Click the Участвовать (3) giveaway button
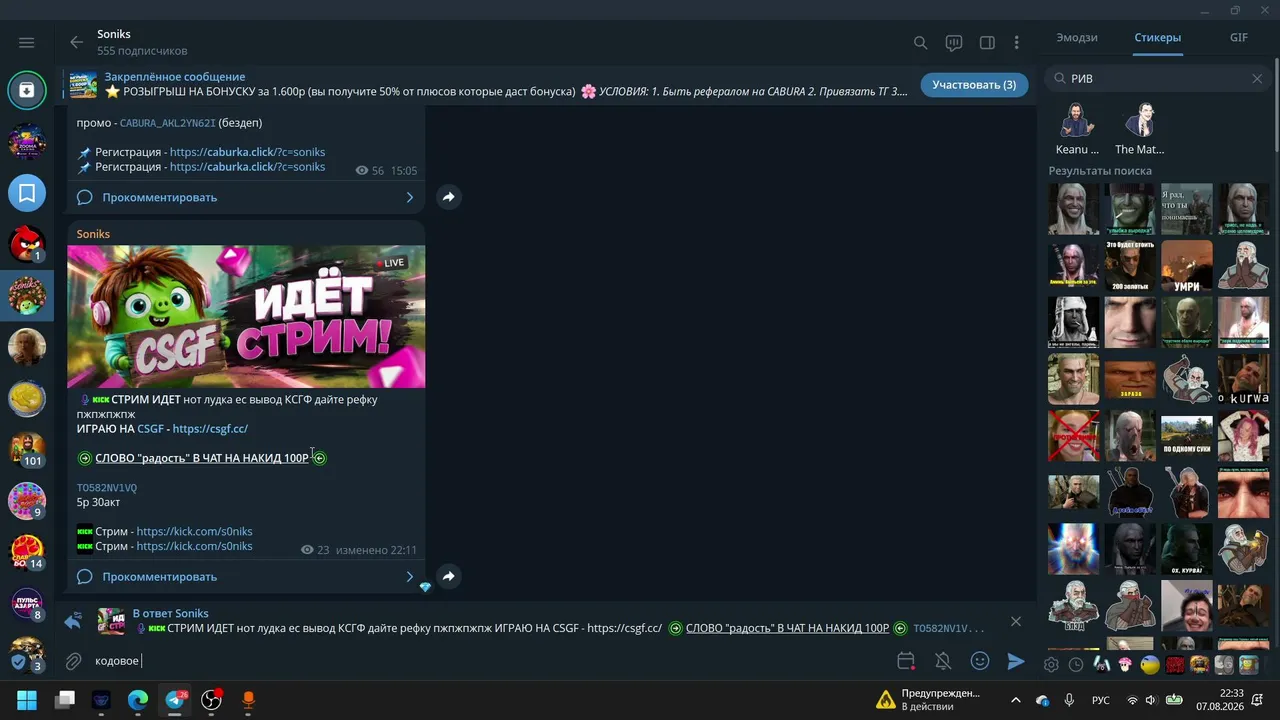This screenshot has height=720, width=1280. [x=974, y=84]
